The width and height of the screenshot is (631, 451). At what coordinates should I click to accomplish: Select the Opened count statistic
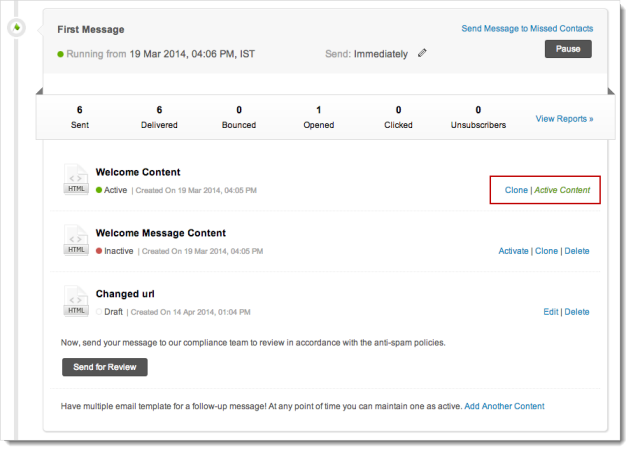point(318,117)
